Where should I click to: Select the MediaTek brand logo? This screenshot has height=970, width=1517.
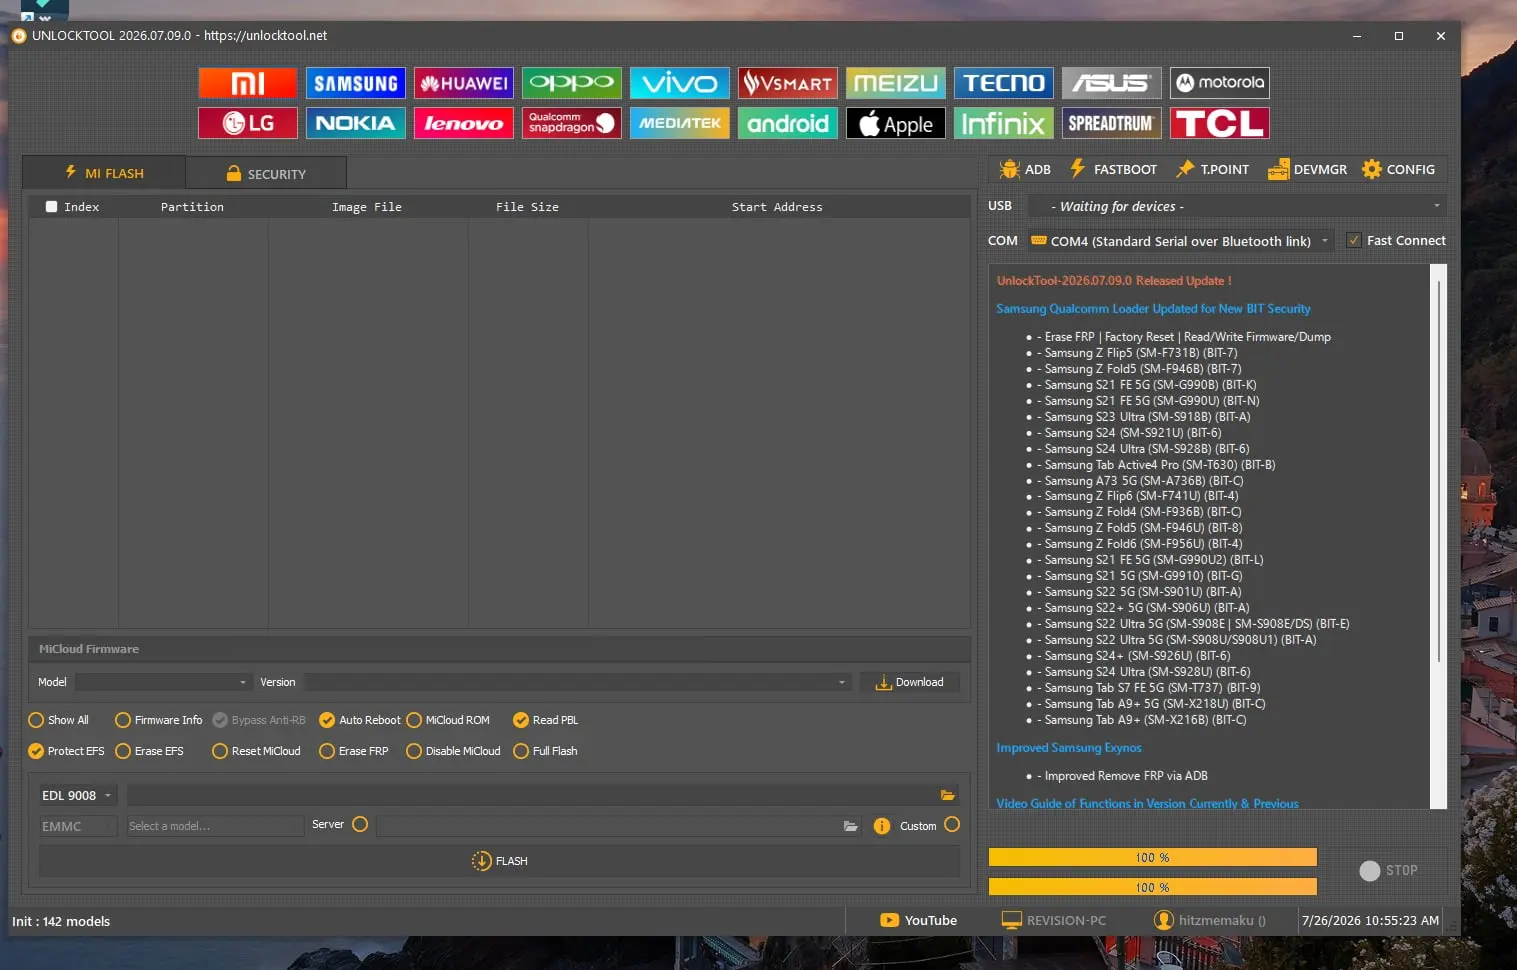click(680, 123)
